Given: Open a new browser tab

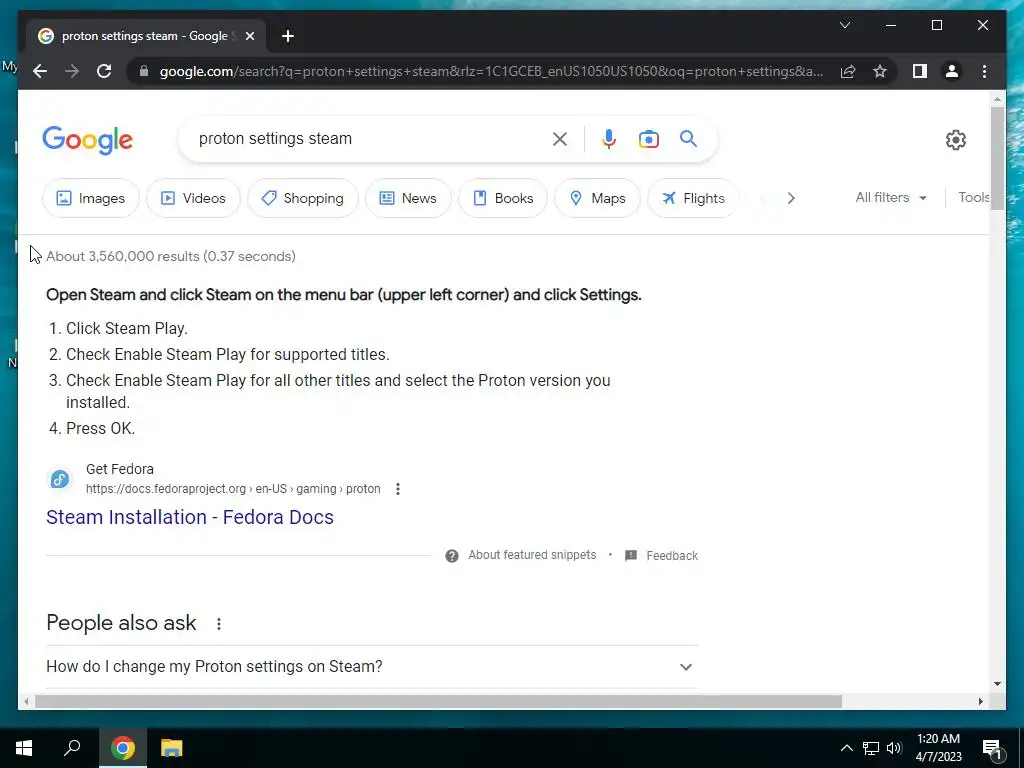Looking at the screenshot, I should pos(288,36).
